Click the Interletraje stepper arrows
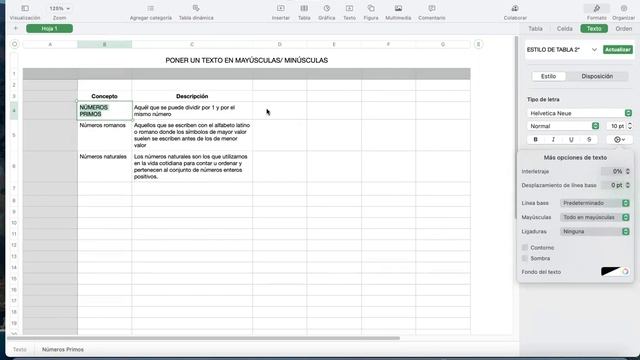The image size is (640, 360). pos(628,171)
